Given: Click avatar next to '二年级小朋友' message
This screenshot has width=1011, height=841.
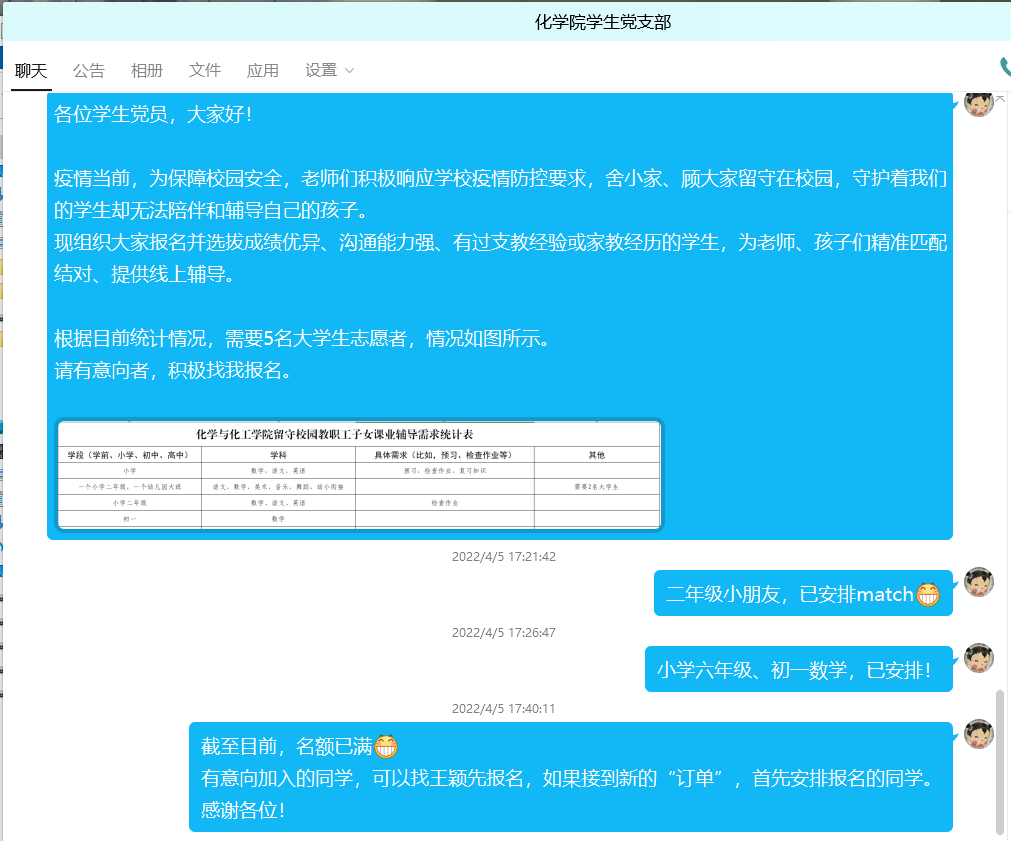Looking at the screenshot, I should point(979,582).
